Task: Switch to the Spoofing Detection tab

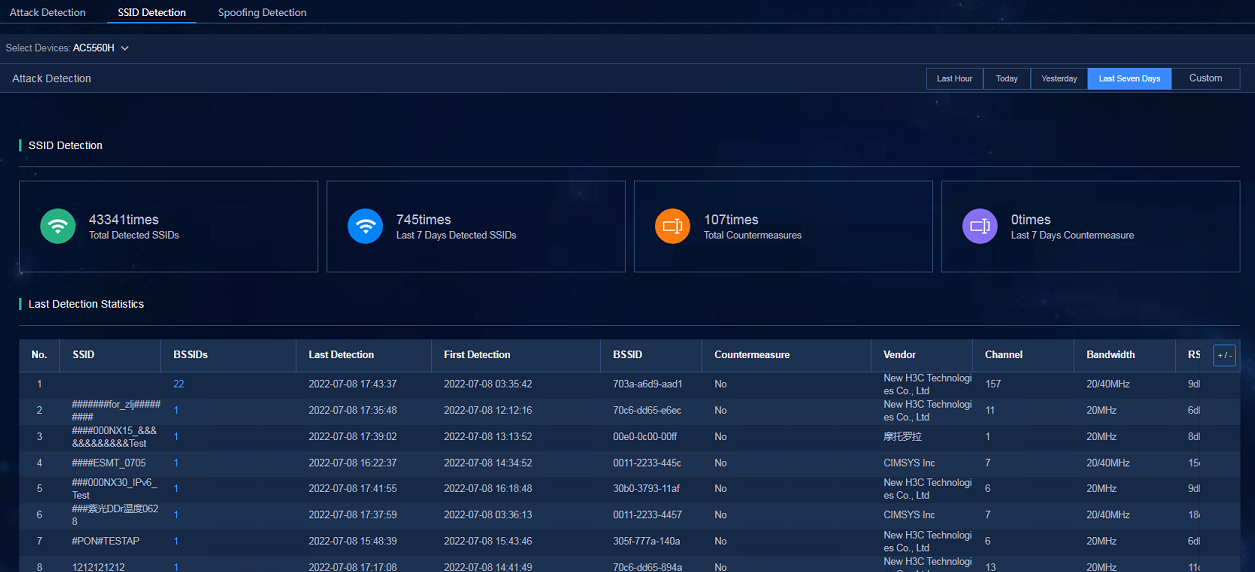Action: pyautogui.click(x=262, y=13)
